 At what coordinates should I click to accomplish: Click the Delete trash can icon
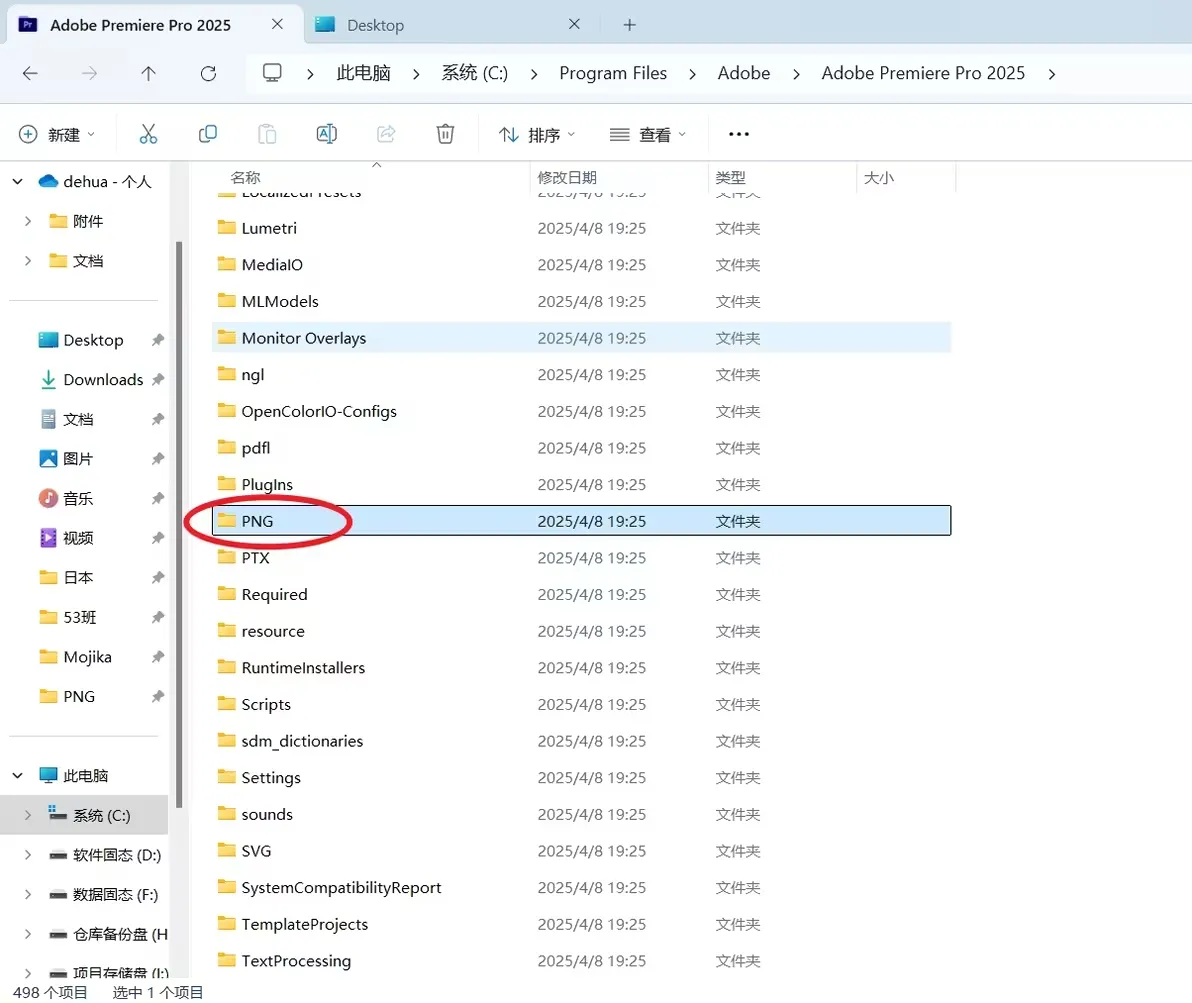[445, 134]
